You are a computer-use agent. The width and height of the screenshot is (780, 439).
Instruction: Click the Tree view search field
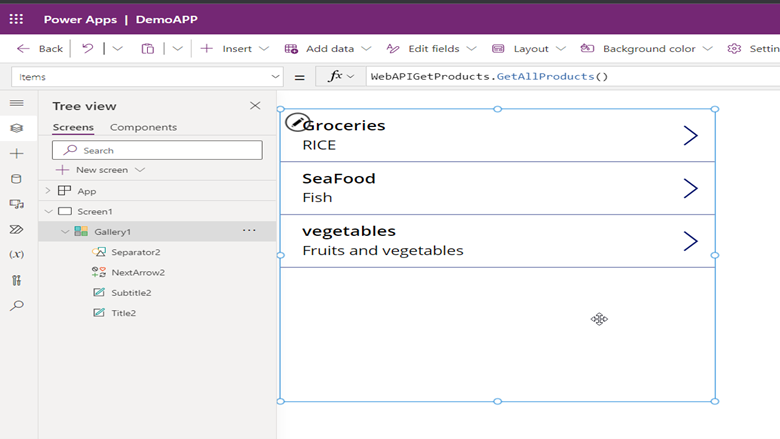point(157,150)
